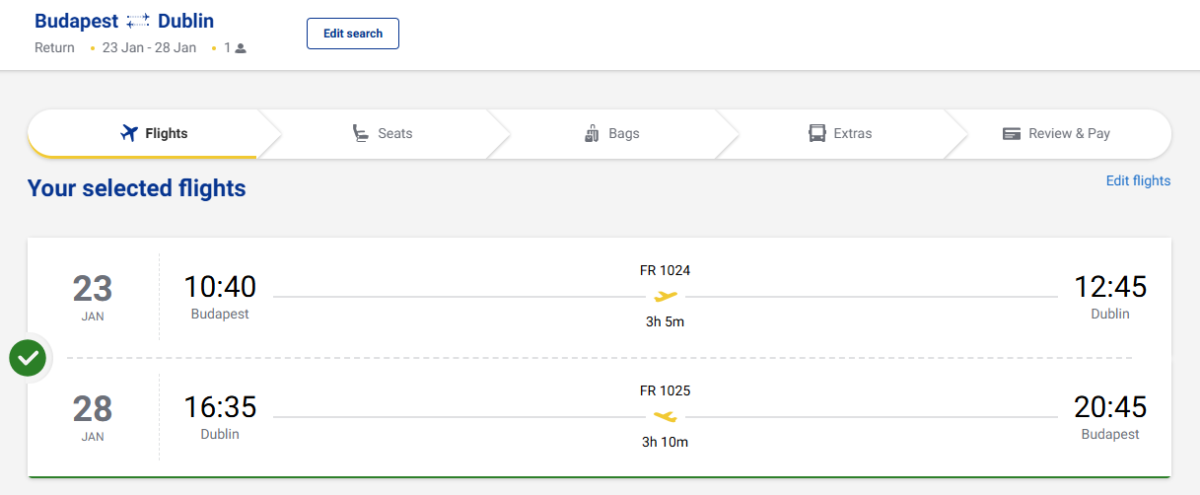Image resolution: width=1200 pixels, height=495 pixels.
Task: Switch to the Seats tab
Action: click(395, 134)
